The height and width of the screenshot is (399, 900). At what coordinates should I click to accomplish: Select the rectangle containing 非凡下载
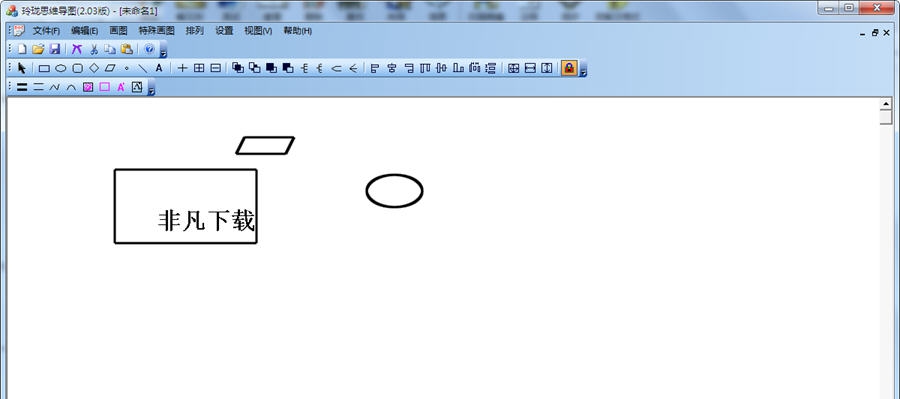click(185, 206)
